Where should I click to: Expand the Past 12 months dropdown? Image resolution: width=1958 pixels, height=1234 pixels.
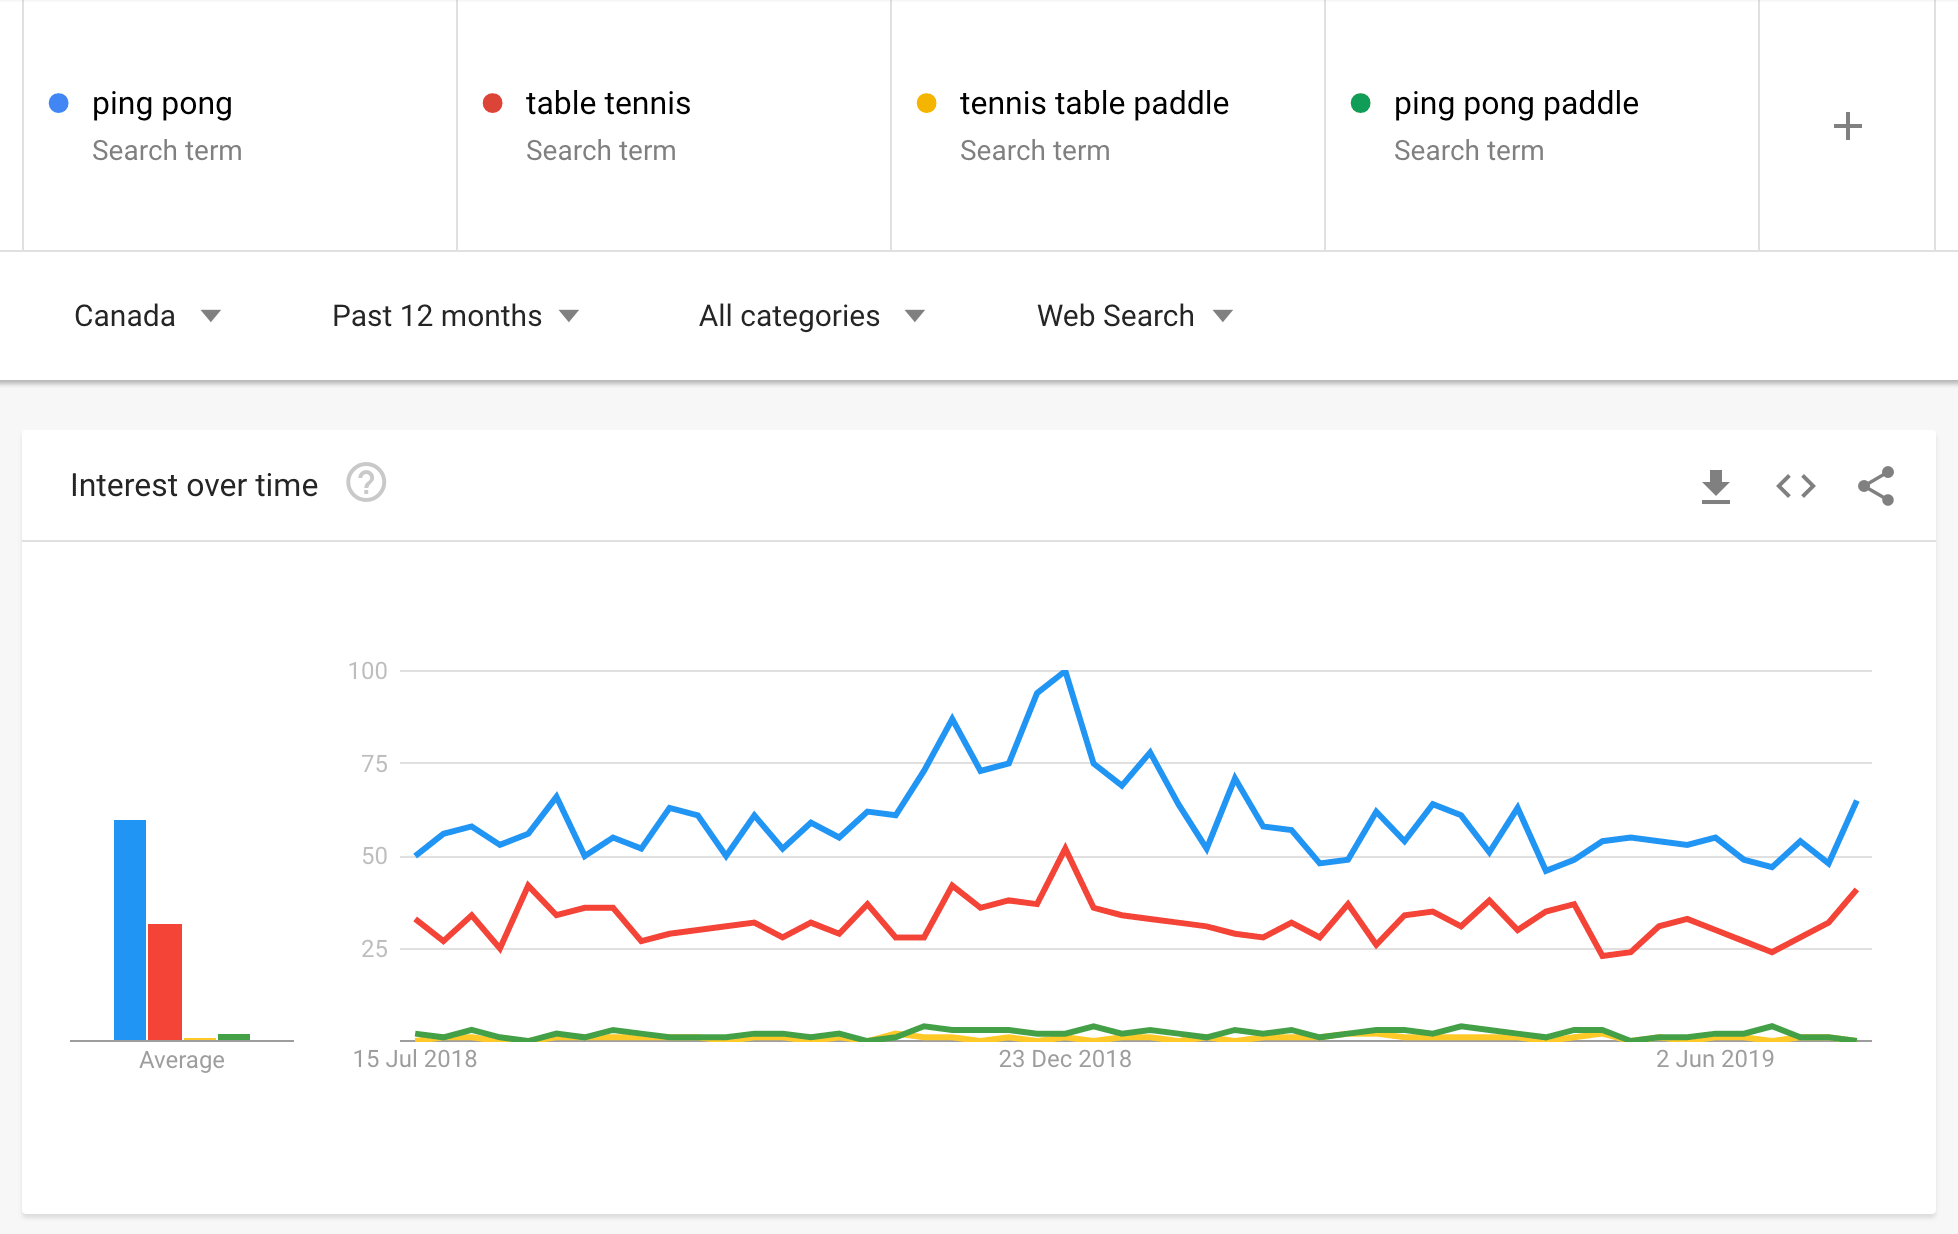[x=456, y=316]
